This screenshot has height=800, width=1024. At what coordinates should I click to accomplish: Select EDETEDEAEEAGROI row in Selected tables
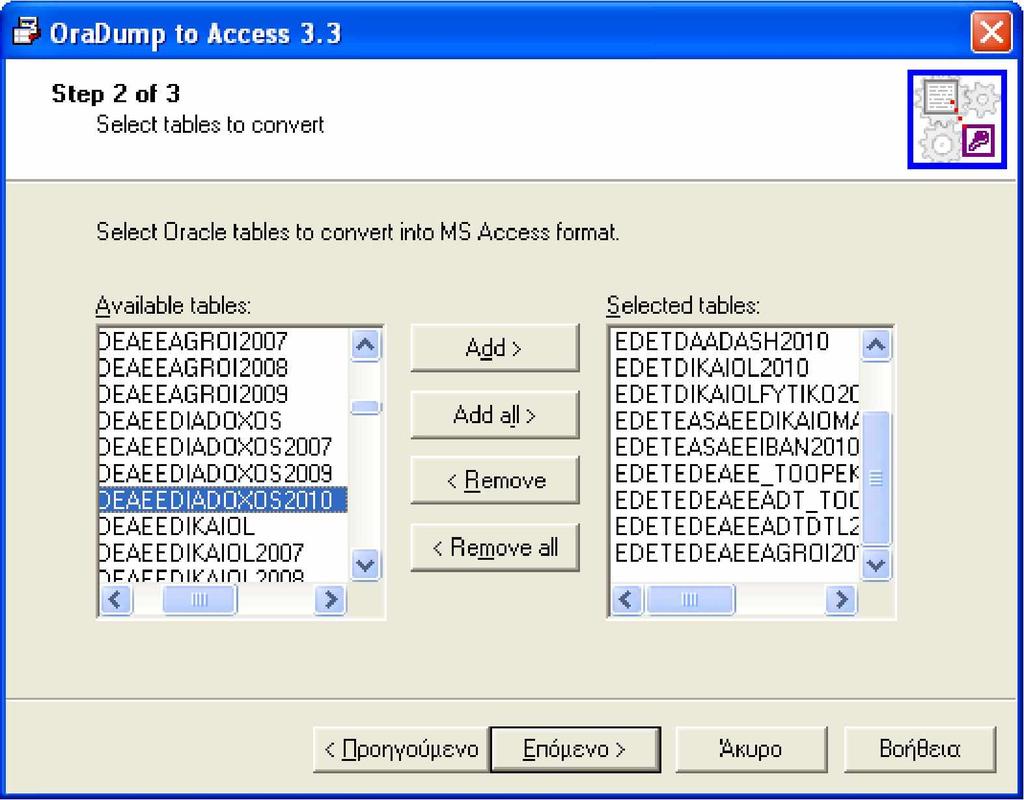pos(735,552)
